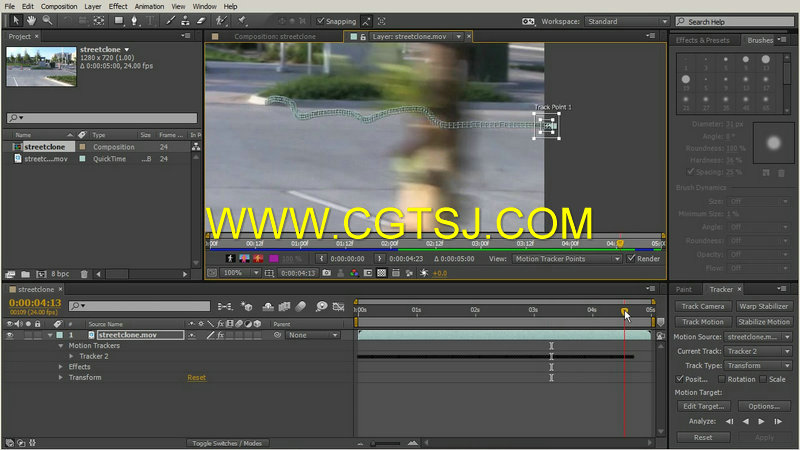Click the Track Camera button
Screen dimensions: 800x450
pos(703,306)
